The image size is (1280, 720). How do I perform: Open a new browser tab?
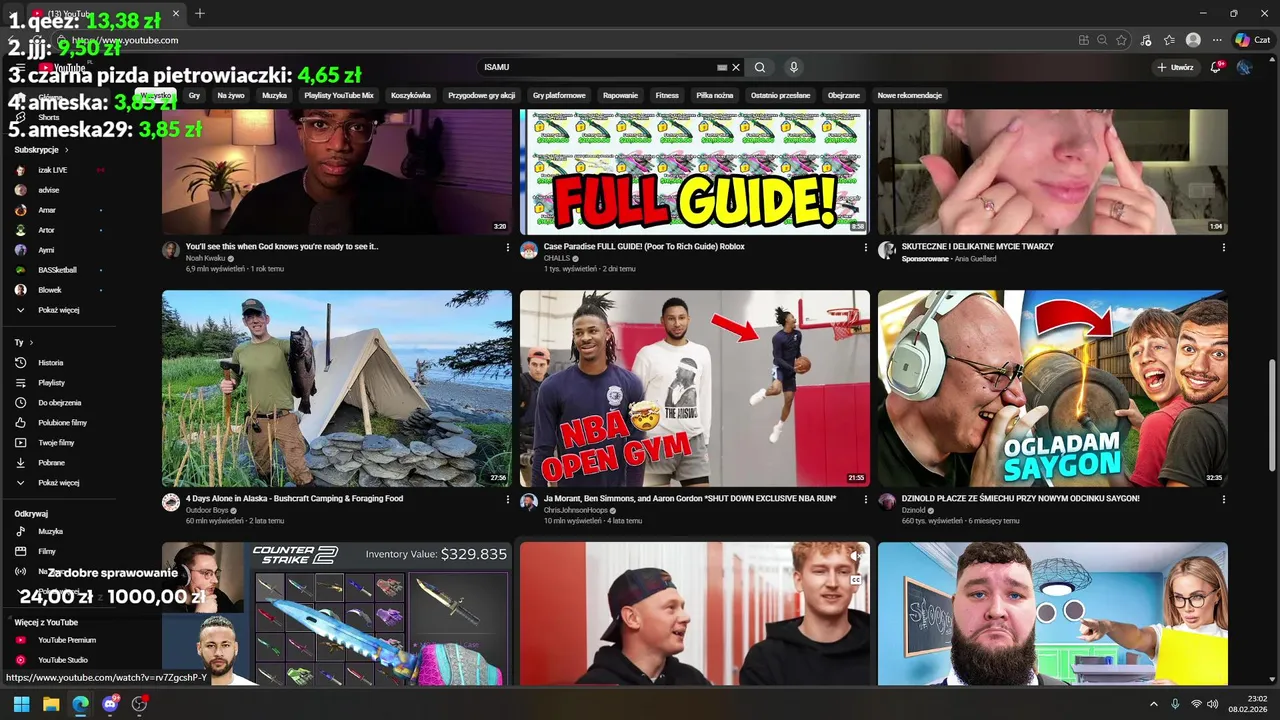200,13
